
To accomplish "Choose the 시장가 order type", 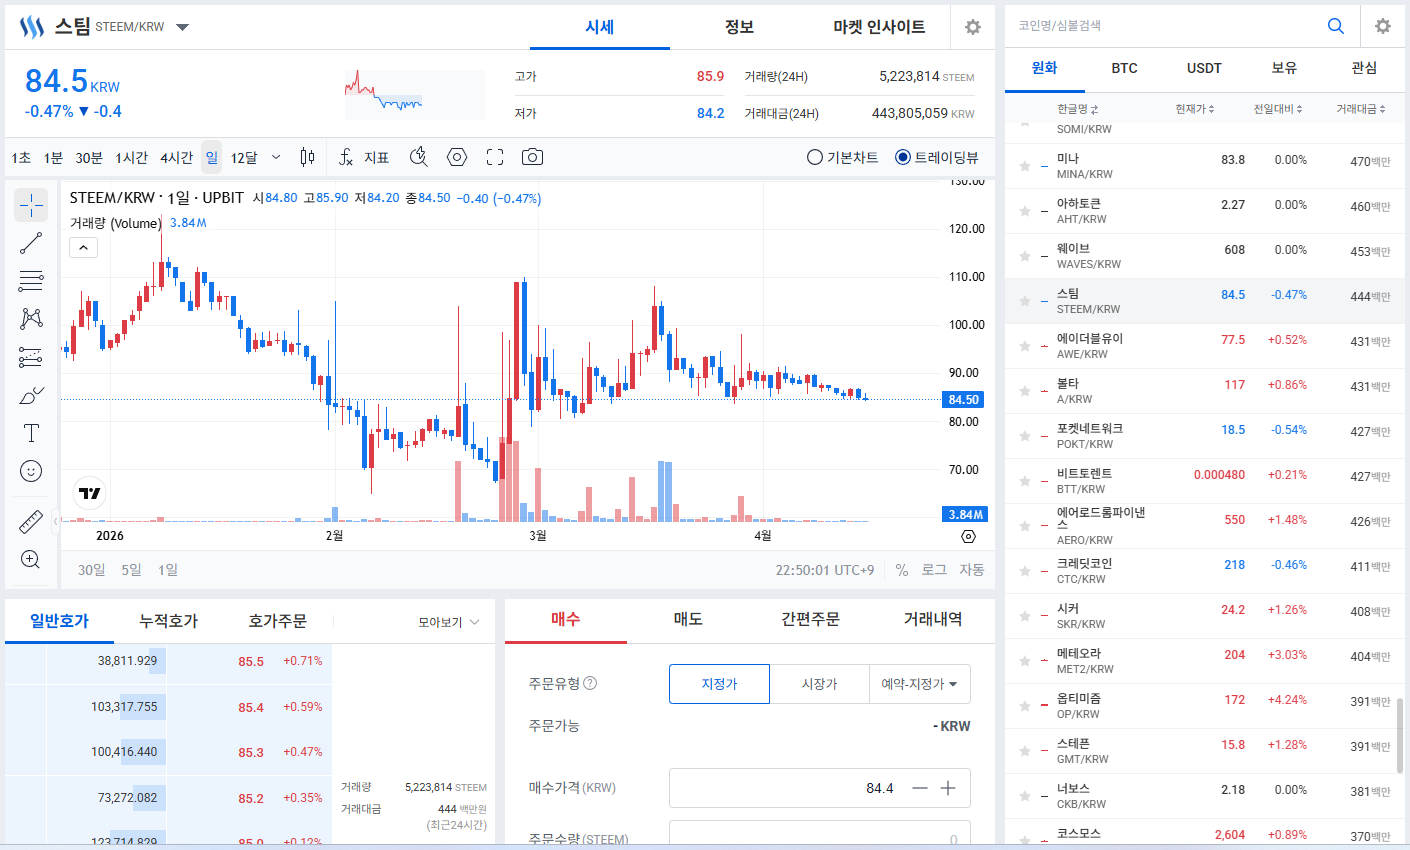I will tap(819, 684).
